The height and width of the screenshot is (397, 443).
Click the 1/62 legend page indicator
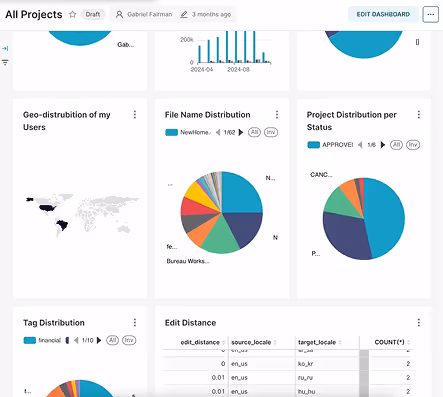(x=229, y=132)
